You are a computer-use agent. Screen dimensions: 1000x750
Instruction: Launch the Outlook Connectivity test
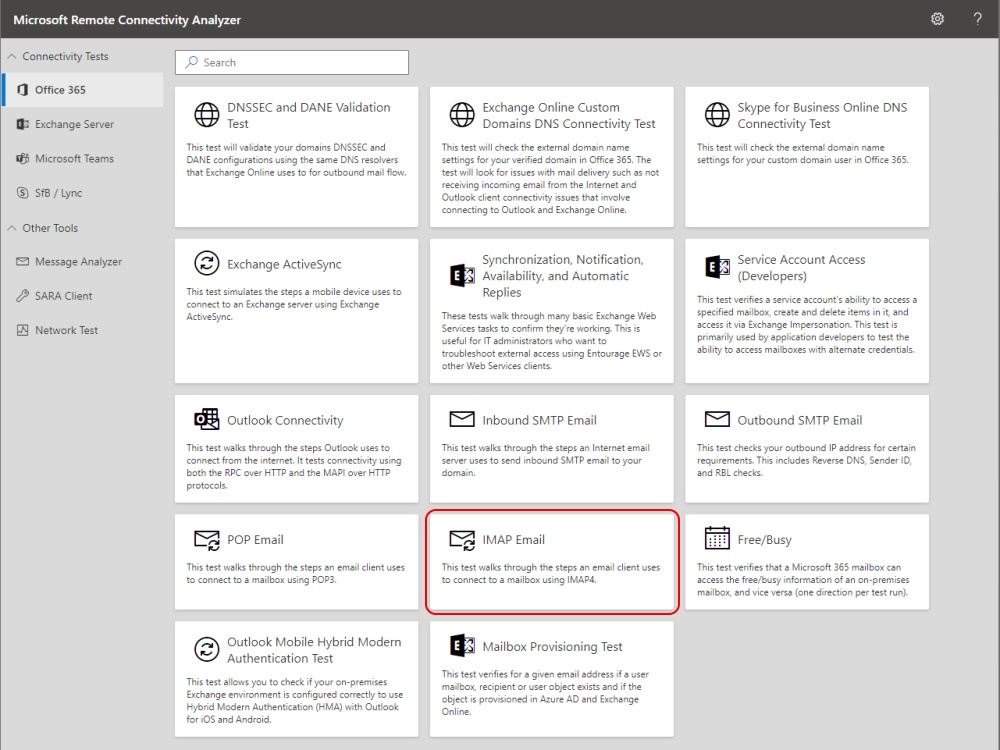coord(297,449)
